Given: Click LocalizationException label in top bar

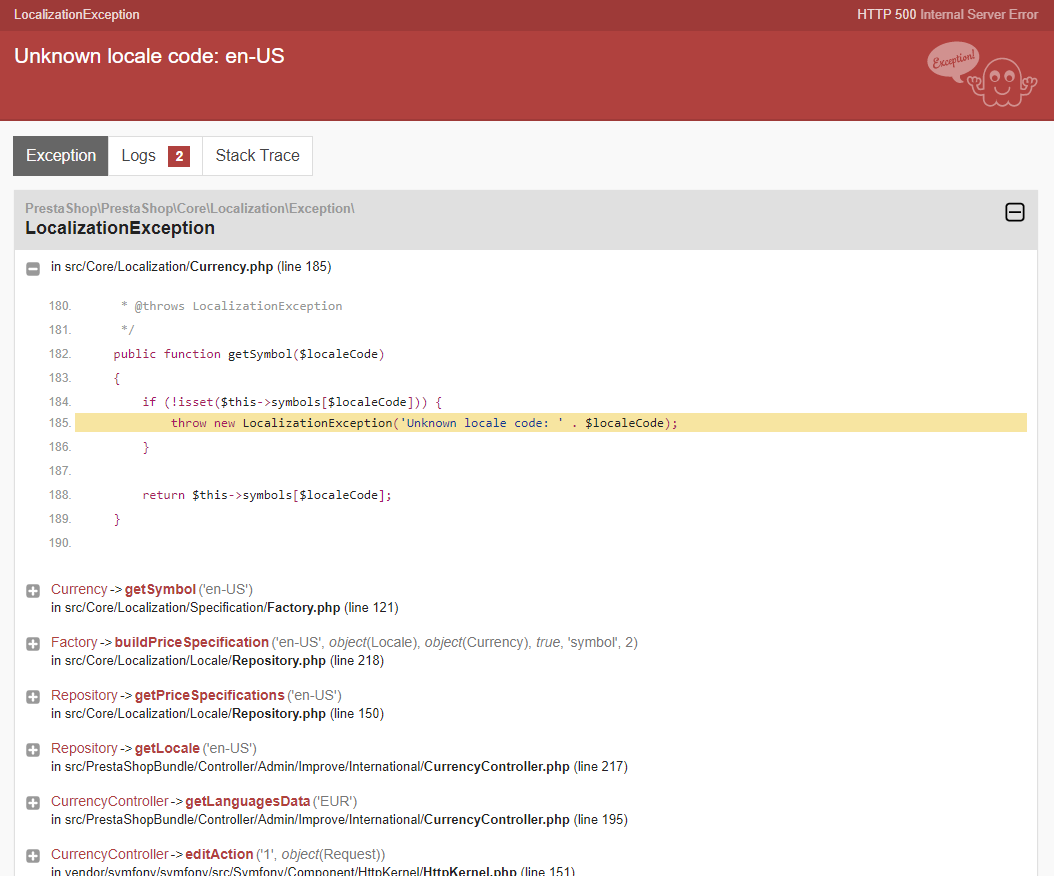Looking at the screenshot, I should pyautogui.click(x=77, y=15).
